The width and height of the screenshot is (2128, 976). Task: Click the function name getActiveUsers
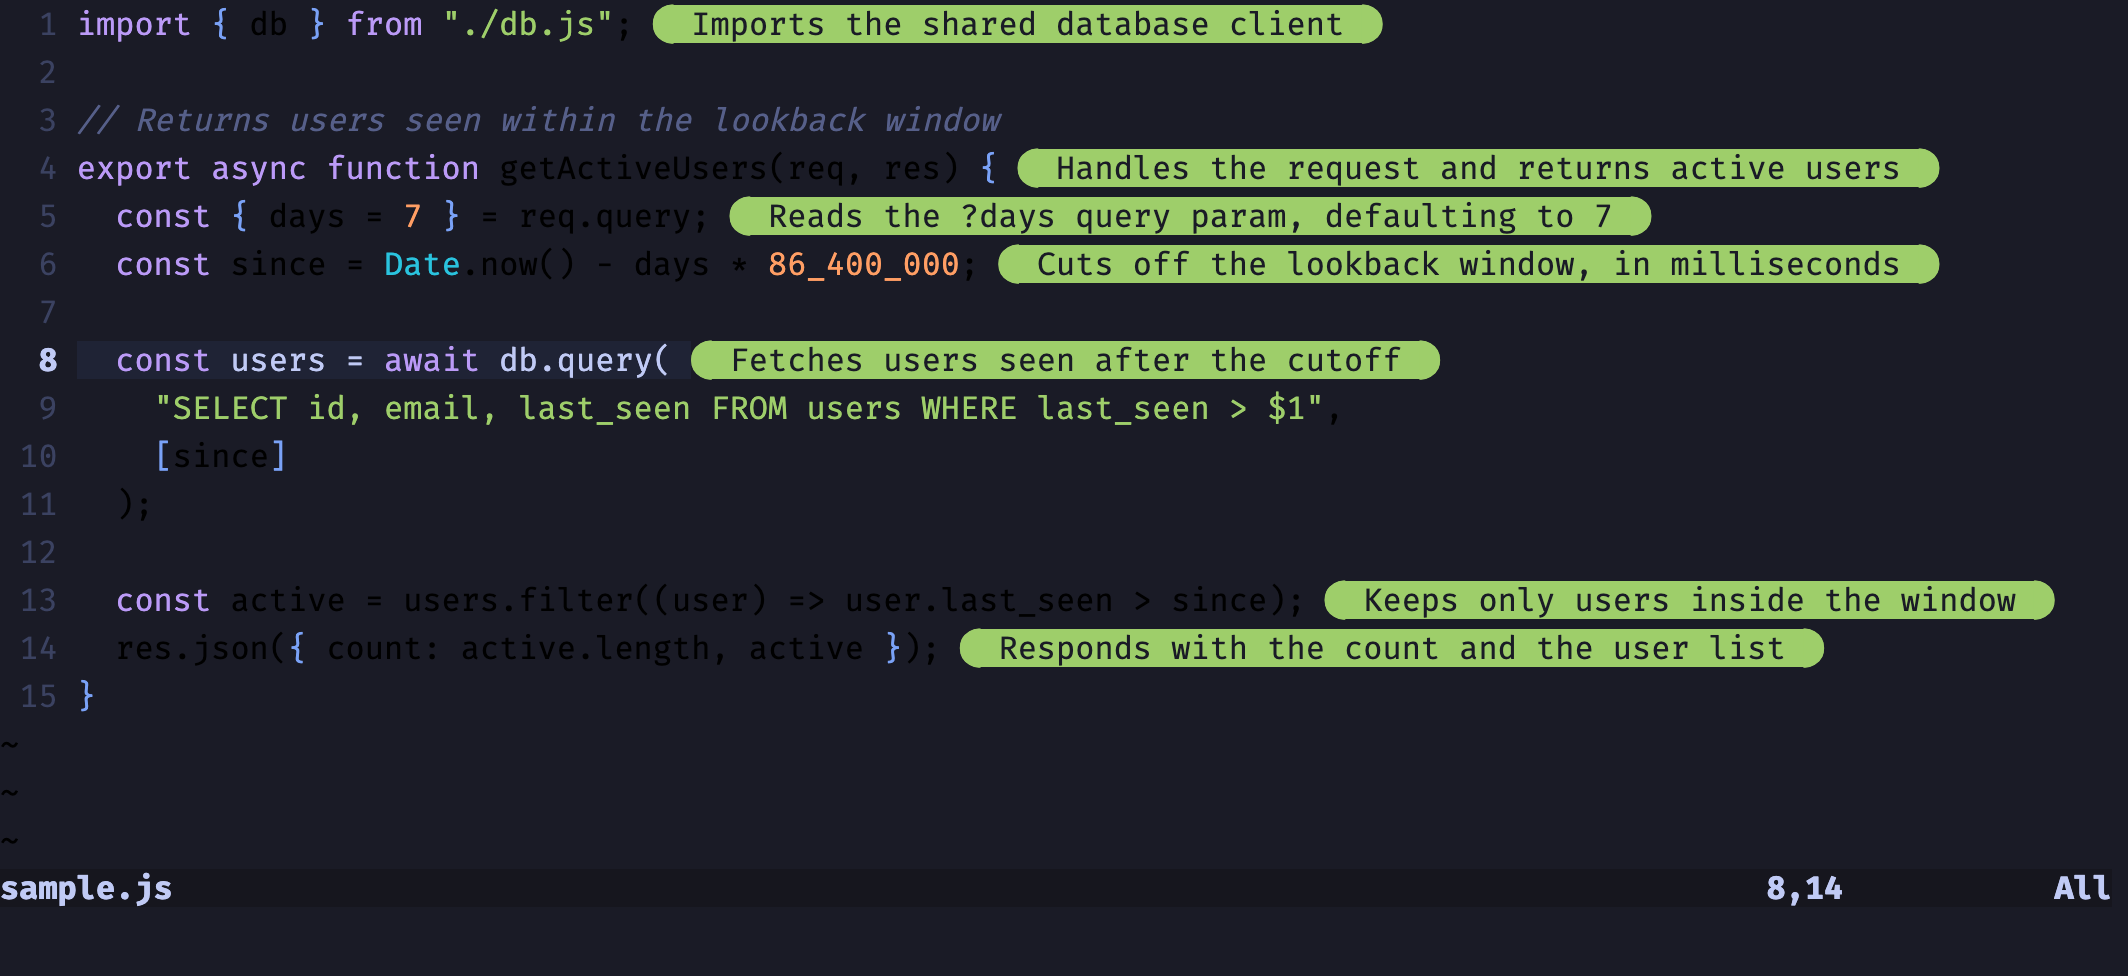coord(633,168)
